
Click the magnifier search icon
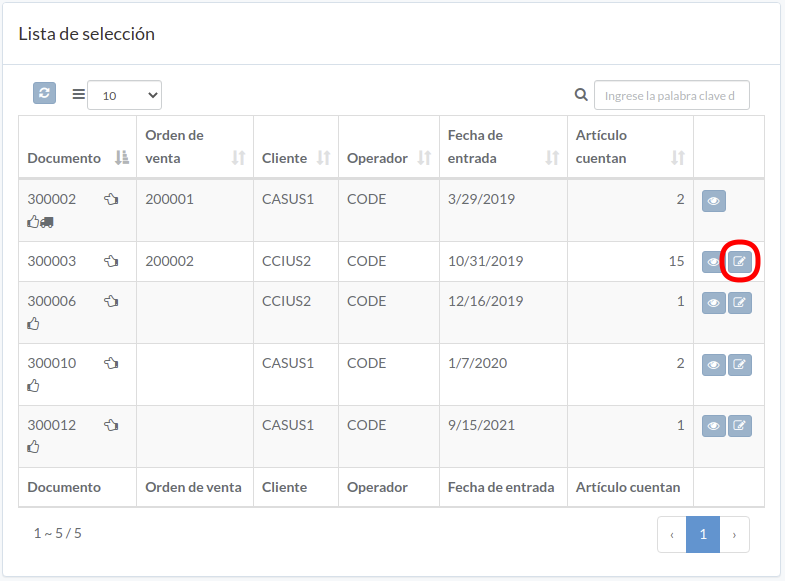581,95
